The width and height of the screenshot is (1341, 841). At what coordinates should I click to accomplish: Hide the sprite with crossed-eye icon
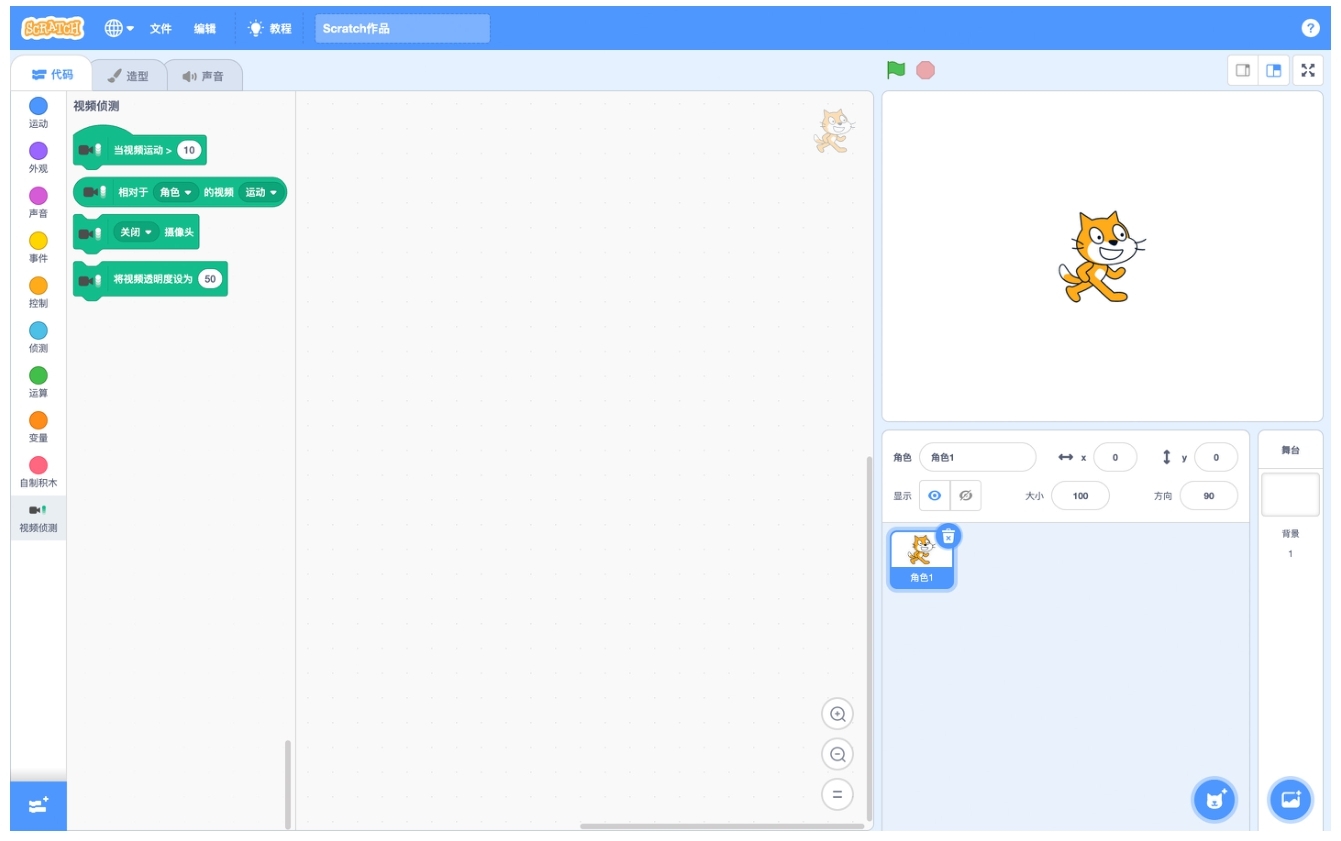pos(965,496)
